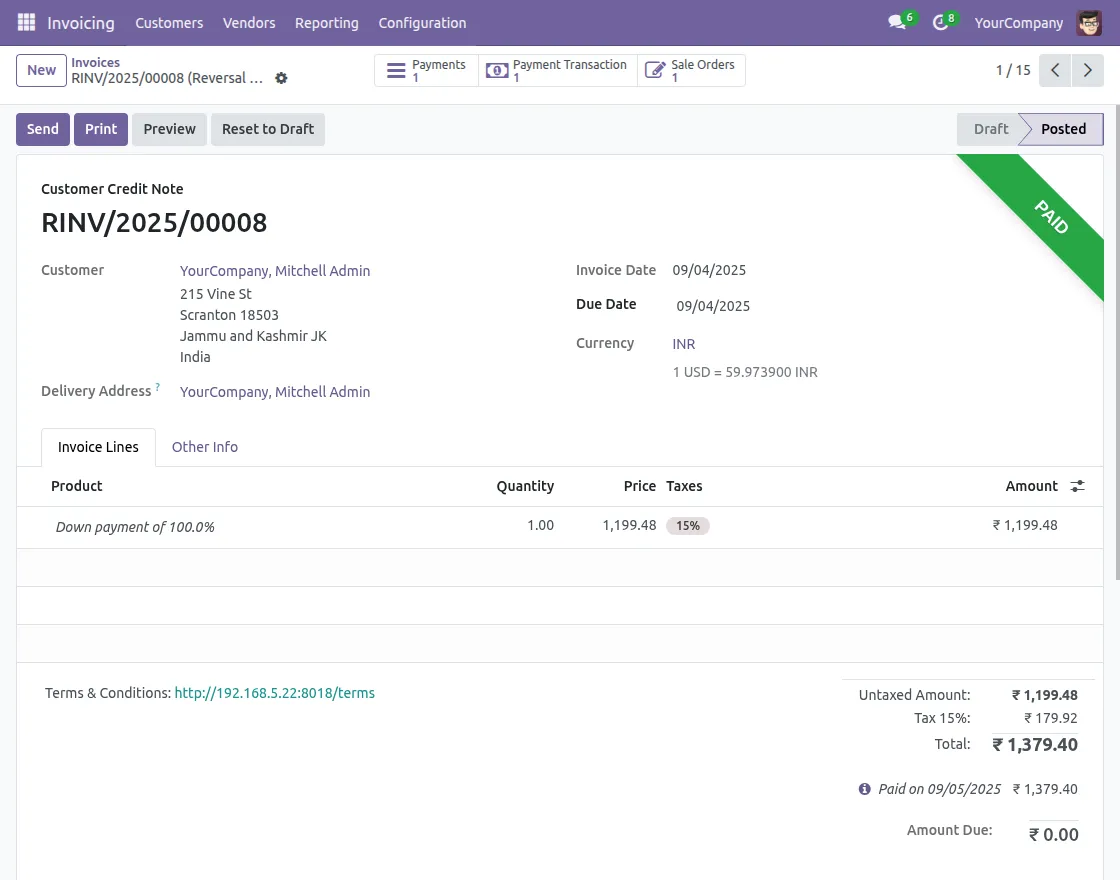Expand the Vendors menu
Image resolution: width=1120 pixels, height=880 pixels.
[249, 22]
